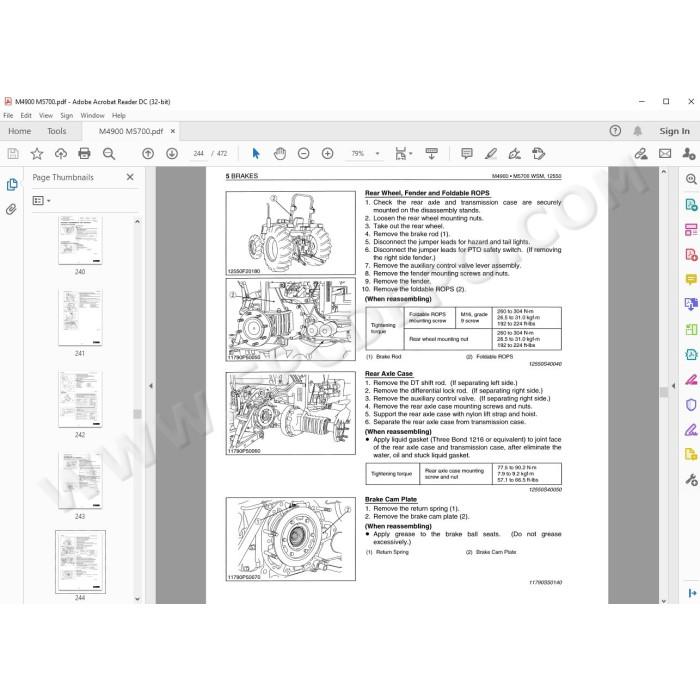Viewport: 700px width, 700px height.
Task: Click the share link icon
Action: point(641,154)
